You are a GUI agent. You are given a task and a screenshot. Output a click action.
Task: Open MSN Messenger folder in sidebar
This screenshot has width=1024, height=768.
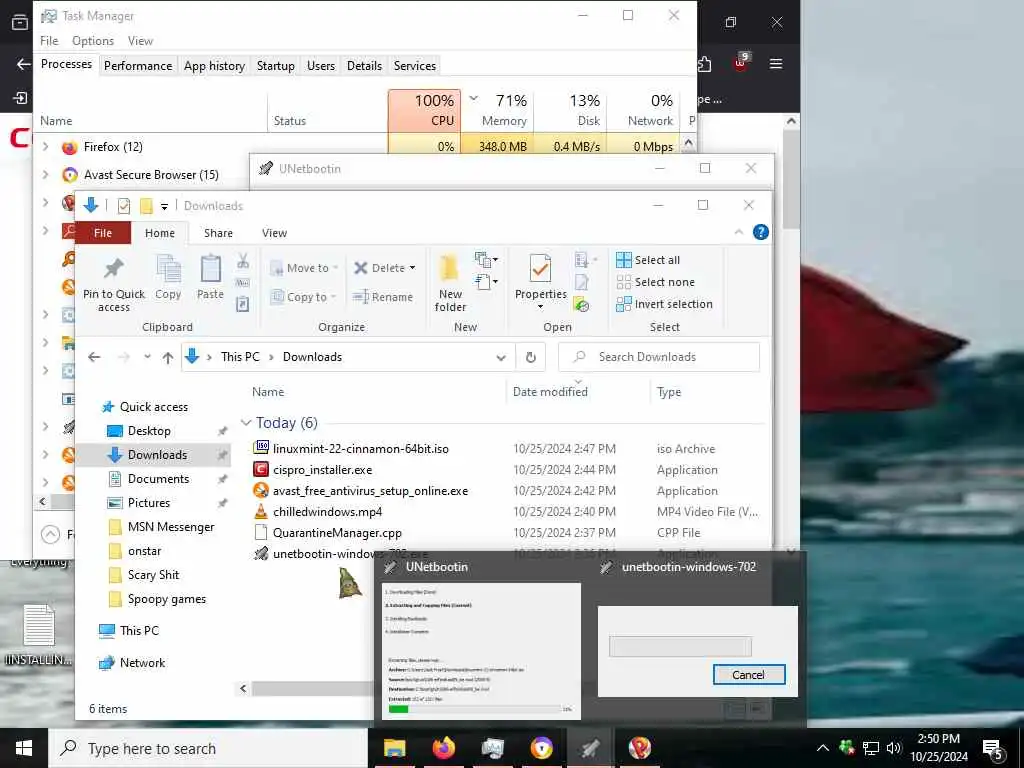click(x=170, y=527)
